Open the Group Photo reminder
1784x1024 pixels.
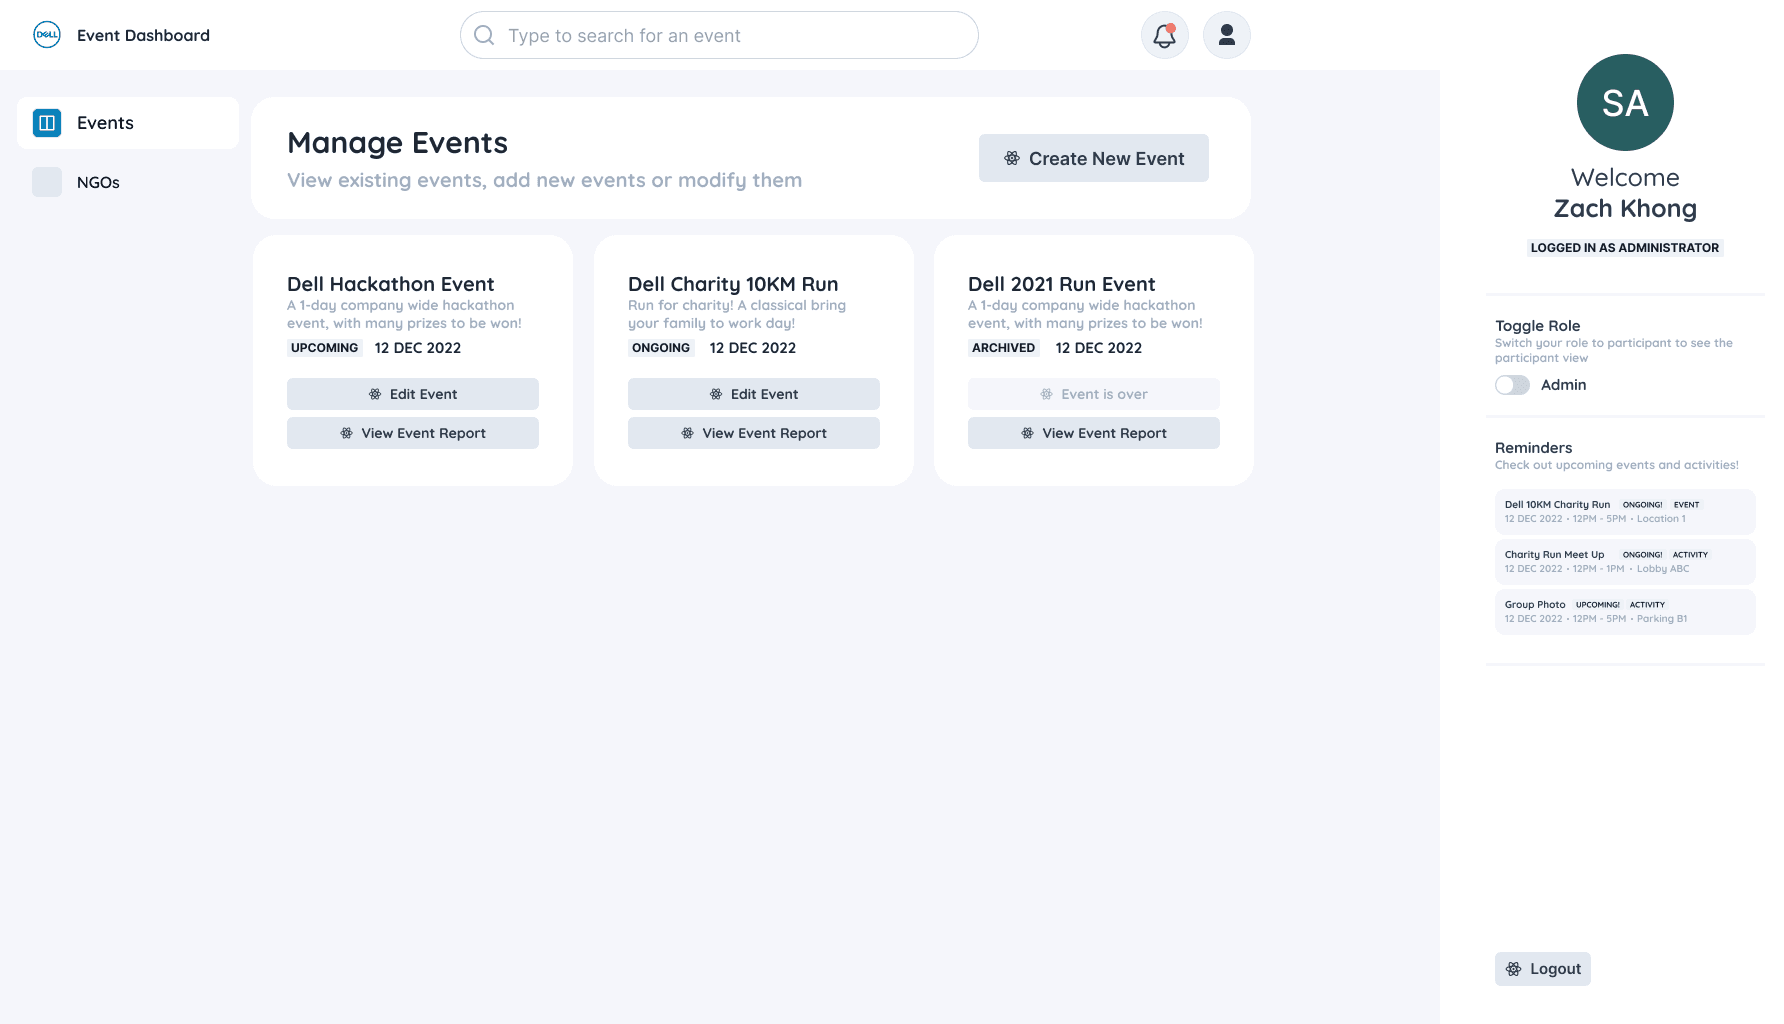pos(1625,611)
